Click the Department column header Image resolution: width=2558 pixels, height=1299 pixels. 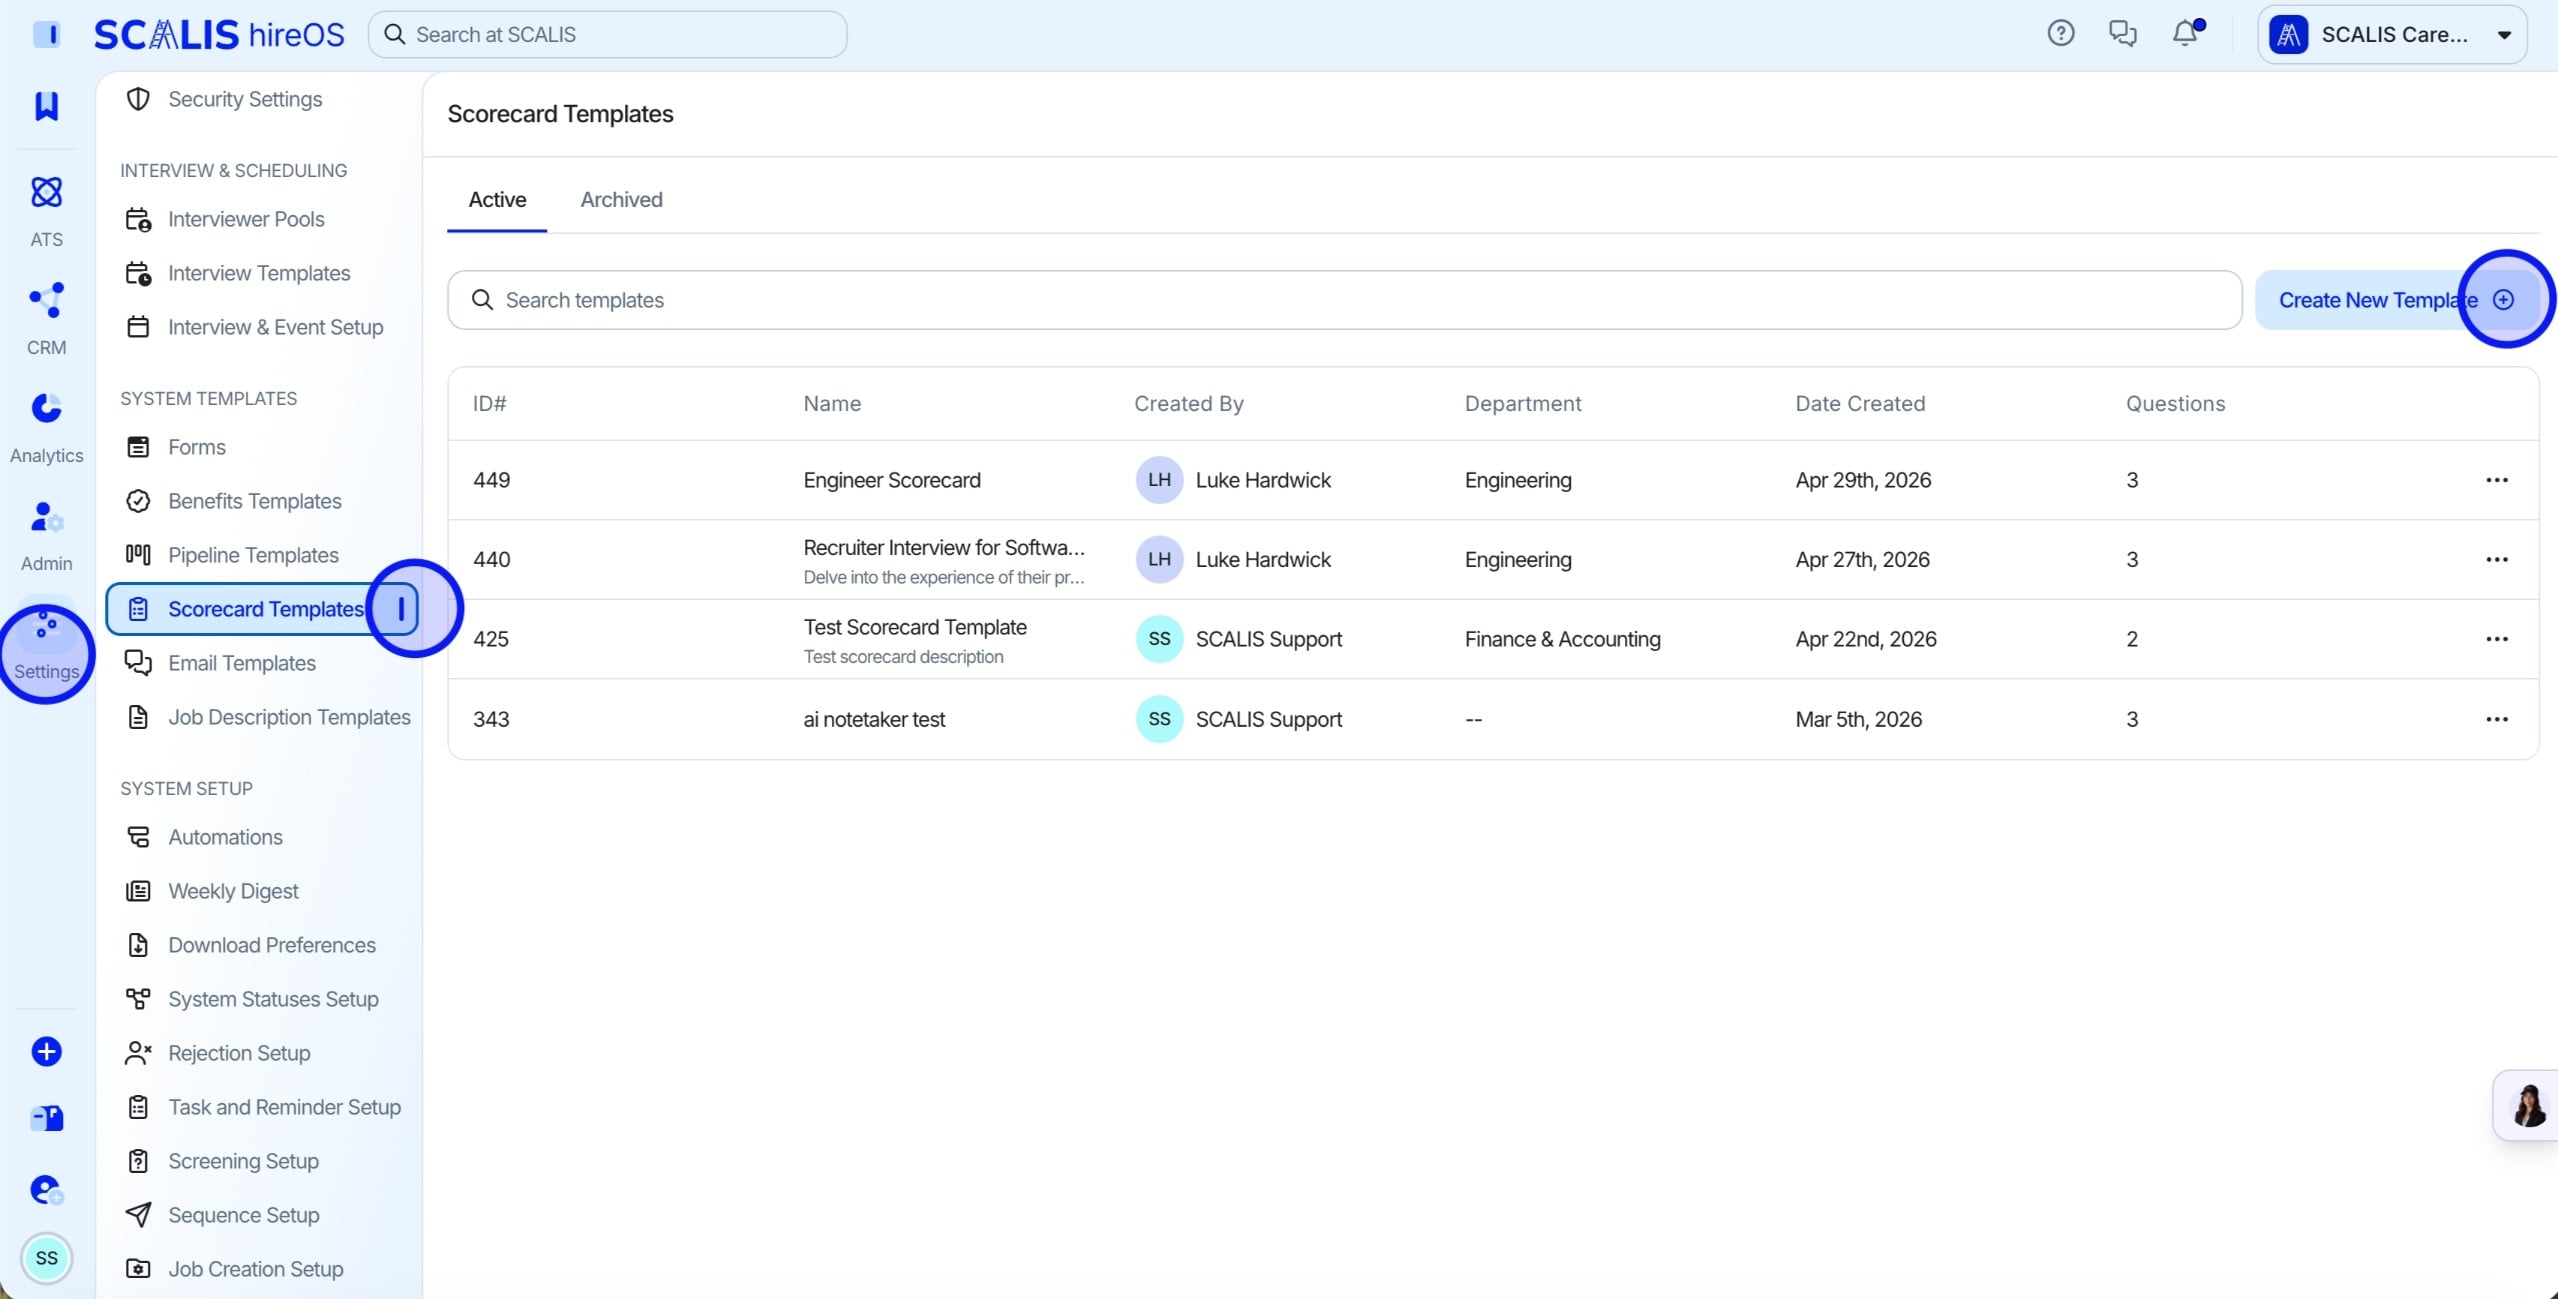[x=1523, y=404]
